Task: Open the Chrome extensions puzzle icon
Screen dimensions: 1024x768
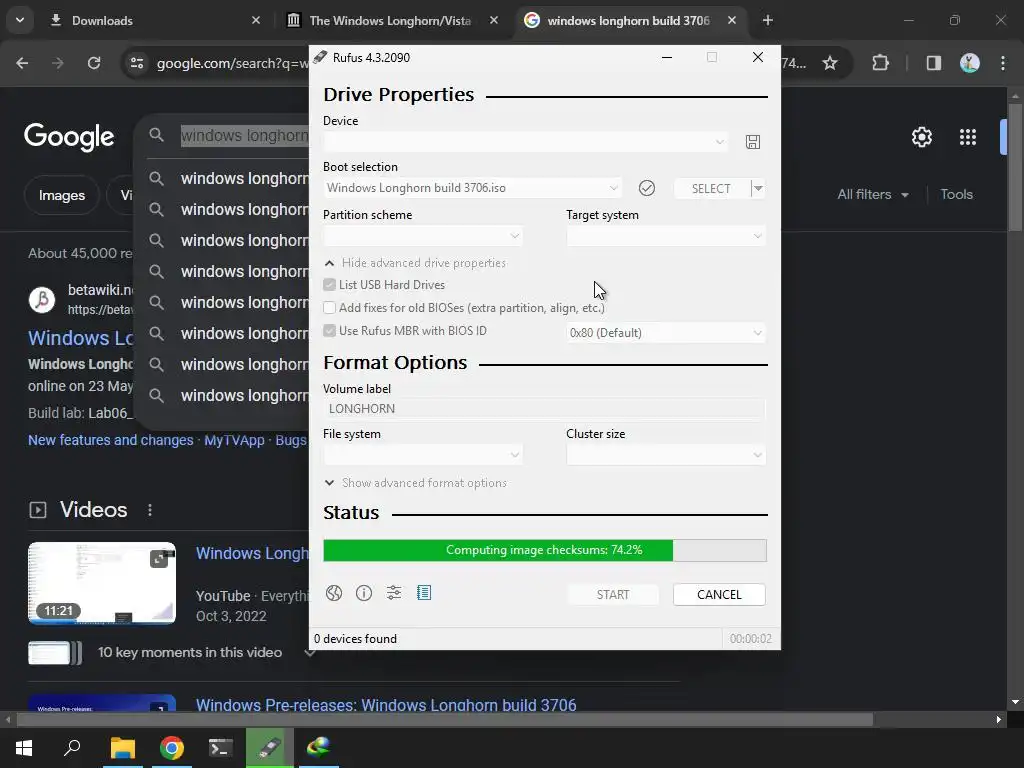Action: [x=880, y=63]
